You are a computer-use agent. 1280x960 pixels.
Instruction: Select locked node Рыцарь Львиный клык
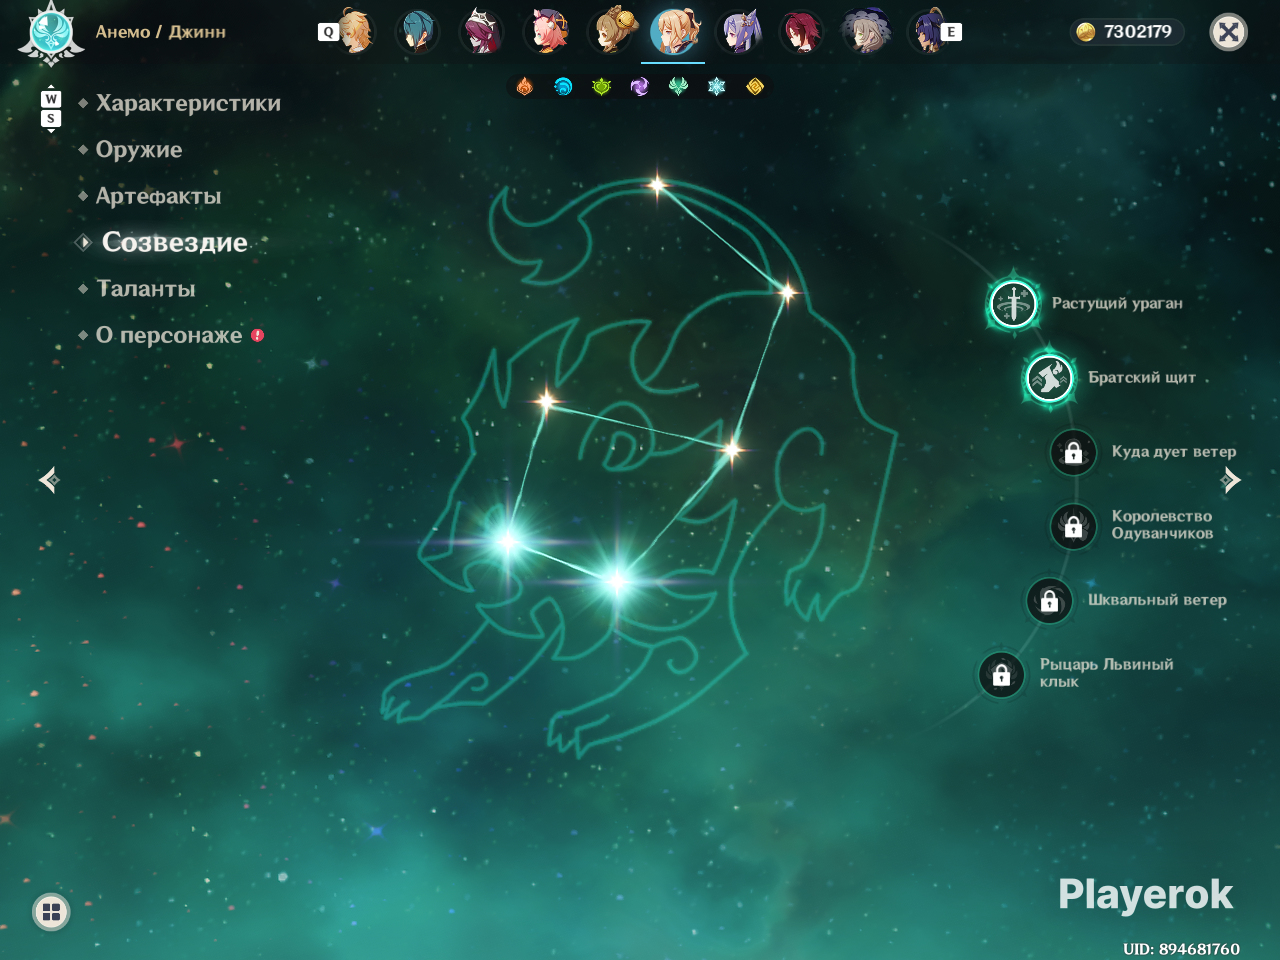[1001, 675]
